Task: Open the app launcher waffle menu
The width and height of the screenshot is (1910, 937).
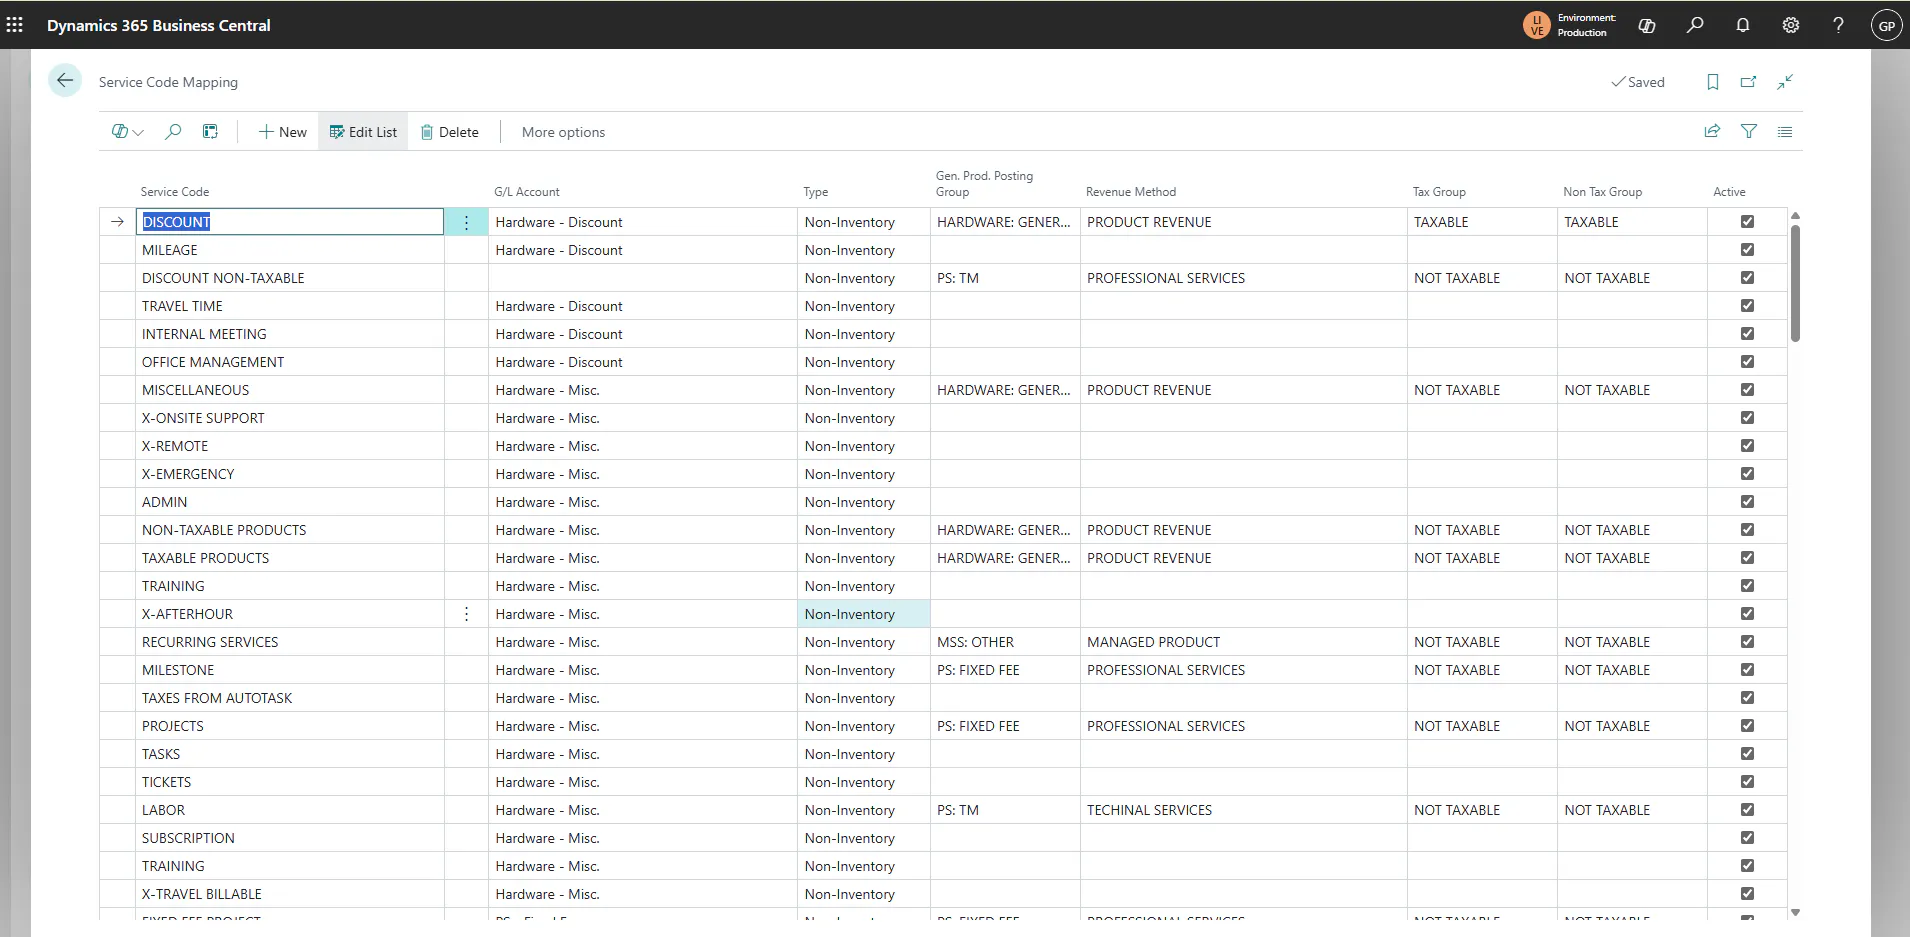Action: 15,25
